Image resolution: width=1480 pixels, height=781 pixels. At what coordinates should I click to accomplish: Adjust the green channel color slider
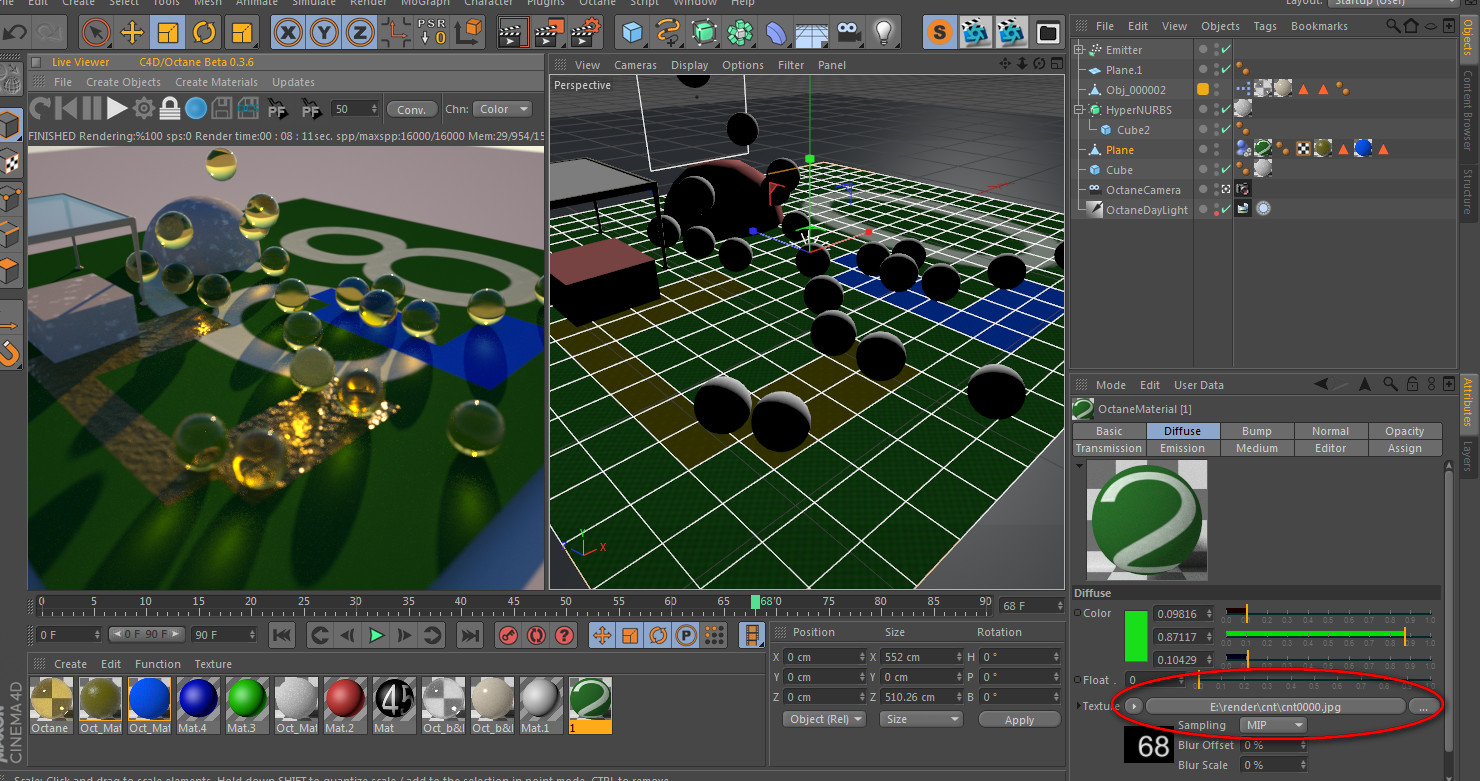point(1329,636)
